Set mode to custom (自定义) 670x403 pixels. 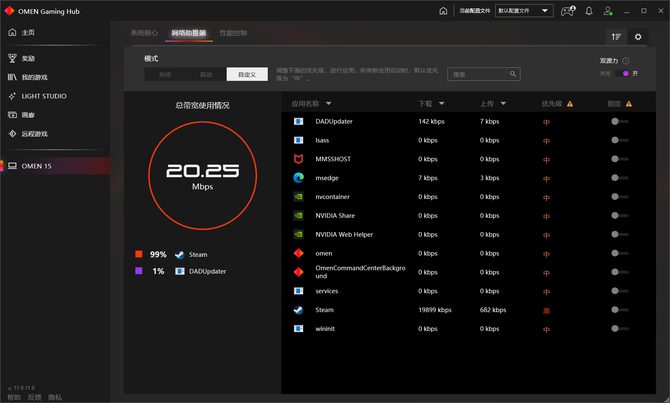point(247,74)
